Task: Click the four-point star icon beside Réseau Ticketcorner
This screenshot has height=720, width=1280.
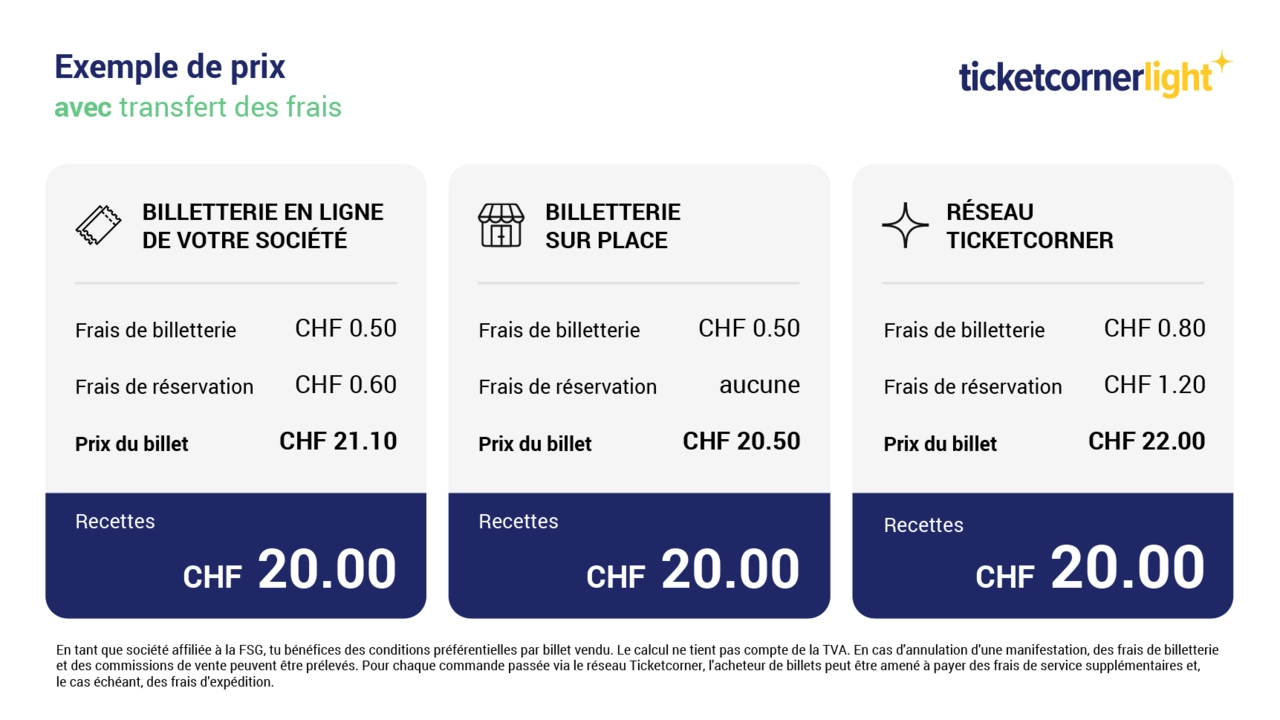Action: (x=905, y=225)
